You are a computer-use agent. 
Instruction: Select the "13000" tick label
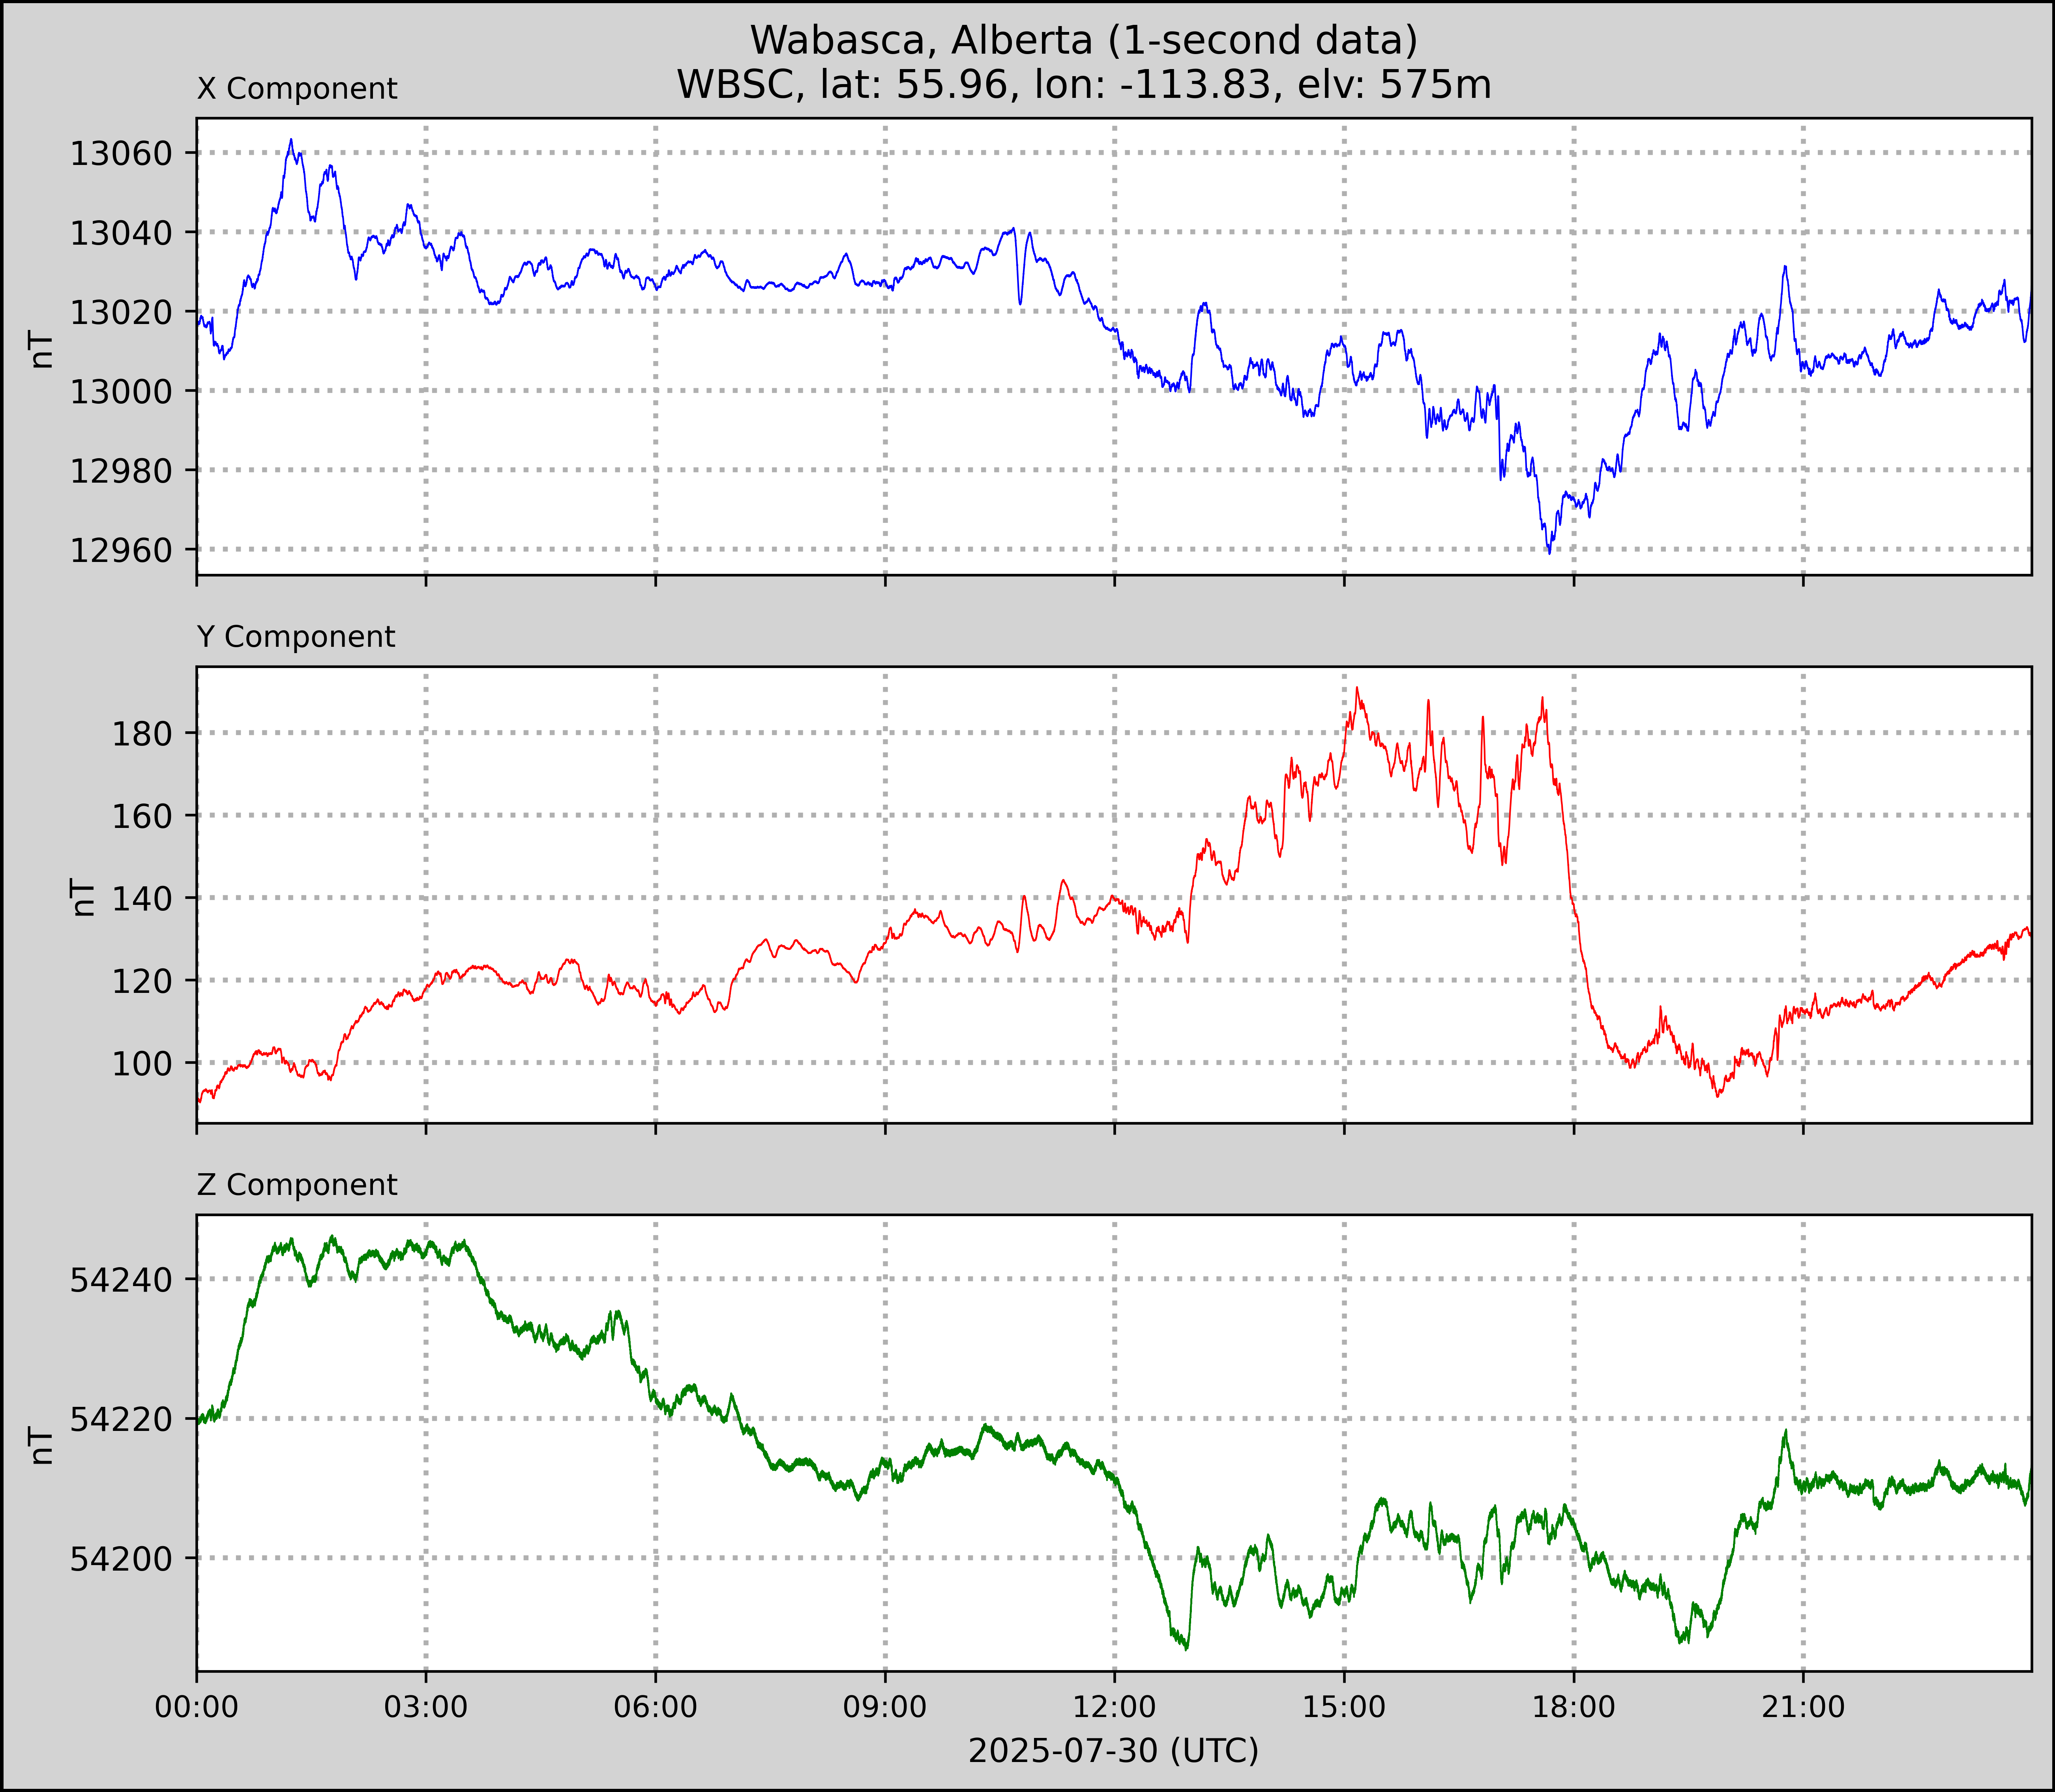click(121, 391)
